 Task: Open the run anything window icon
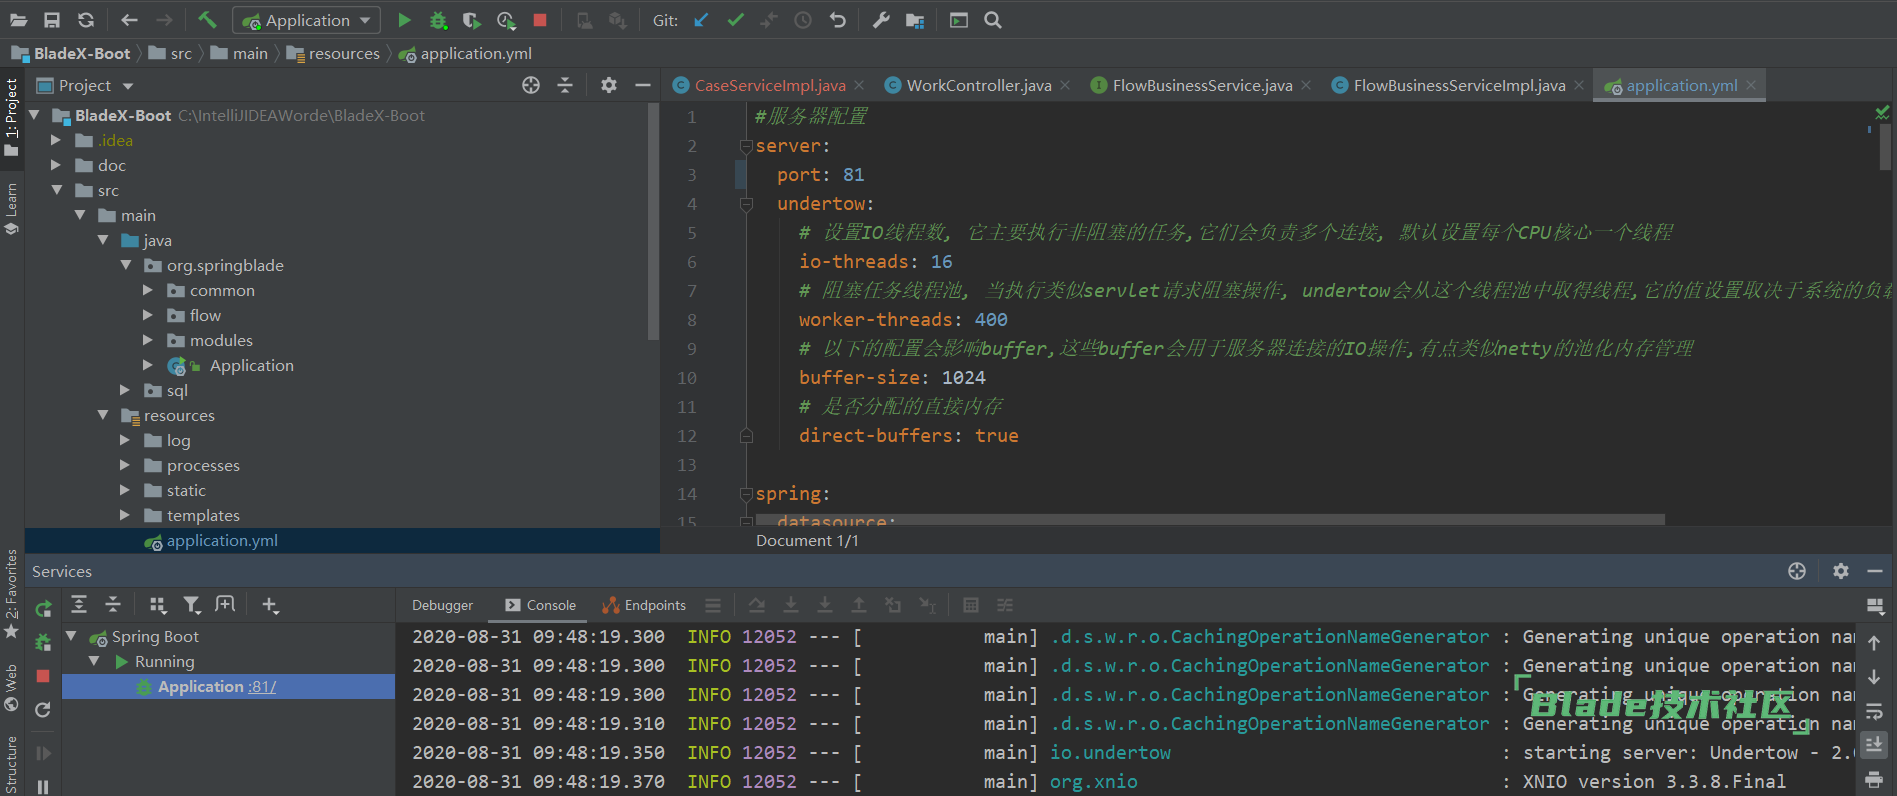coord(959,20)
